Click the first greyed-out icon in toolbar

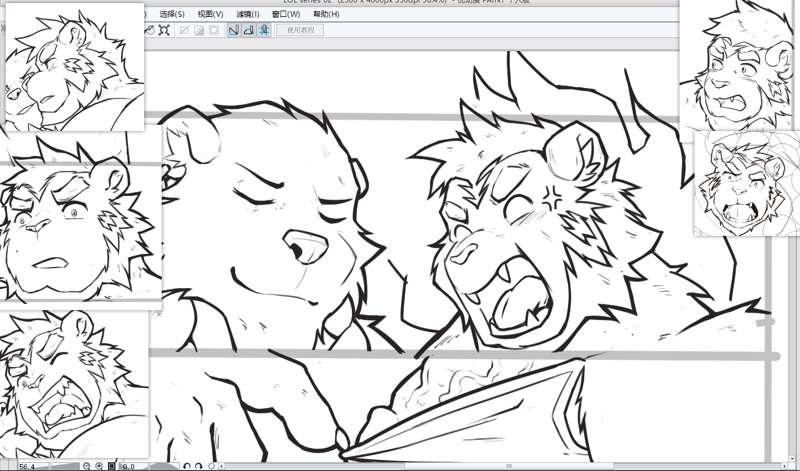click(x=184, y=30)
